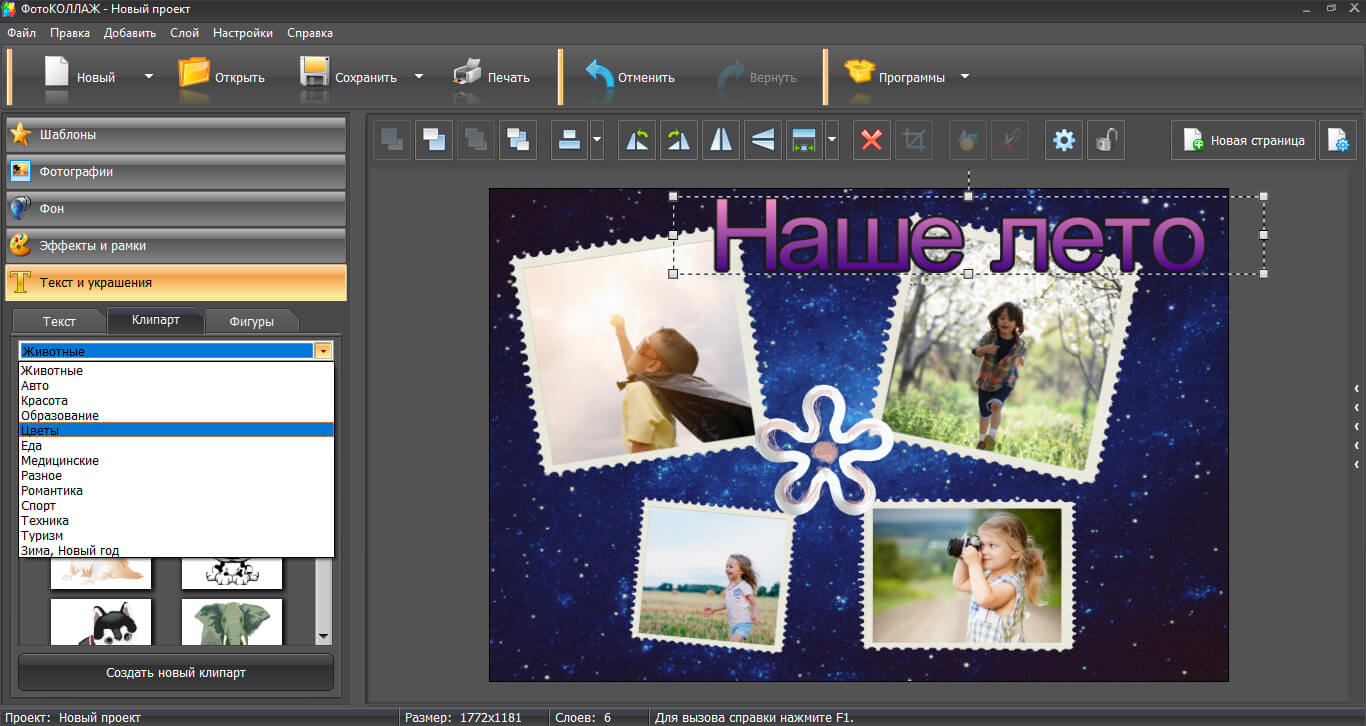
Task: Click the Печать printer button
Action: click(x=492, y=77)
